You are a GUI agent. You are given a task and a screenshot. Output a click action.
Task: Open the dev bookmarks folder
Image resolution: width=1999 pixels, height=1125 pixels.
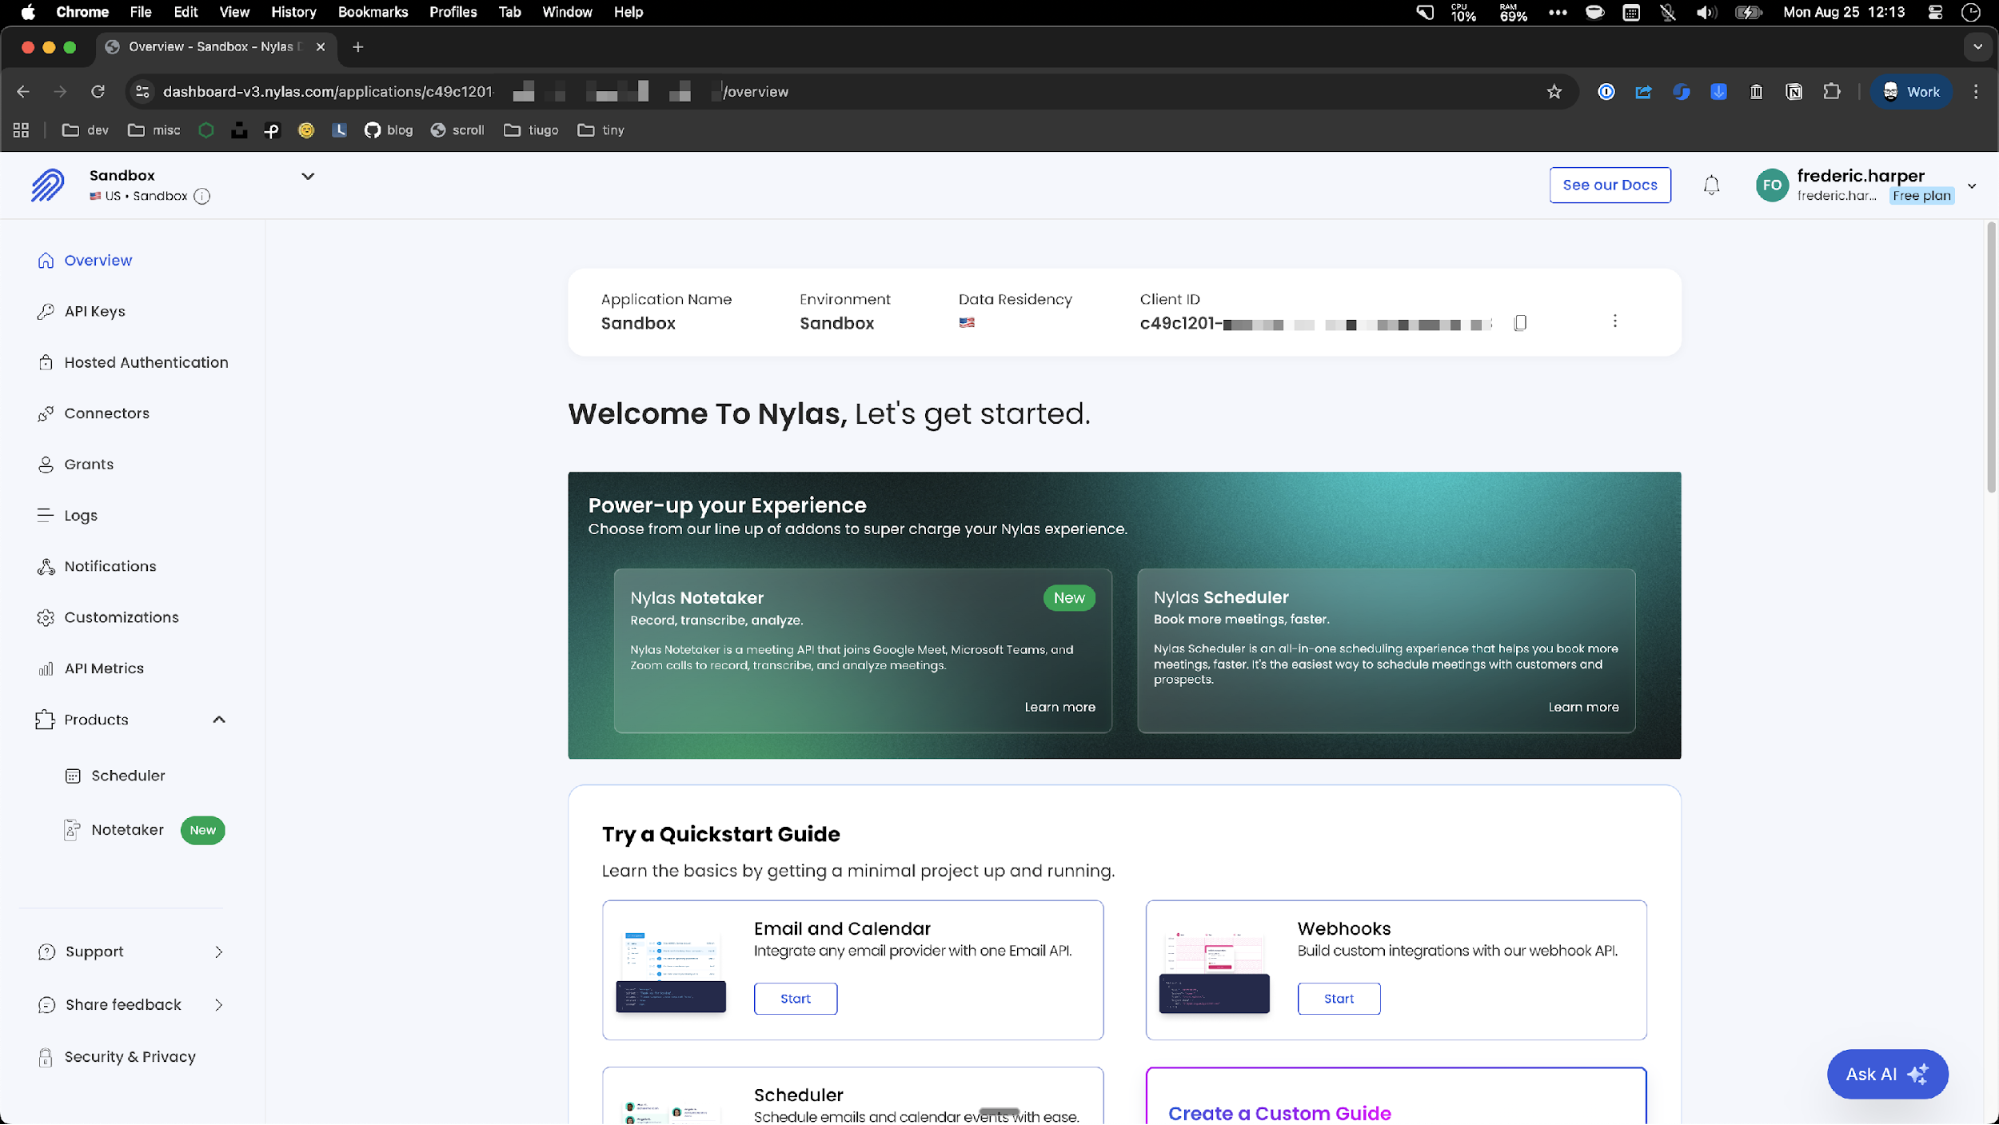click(x=85, y=130)
